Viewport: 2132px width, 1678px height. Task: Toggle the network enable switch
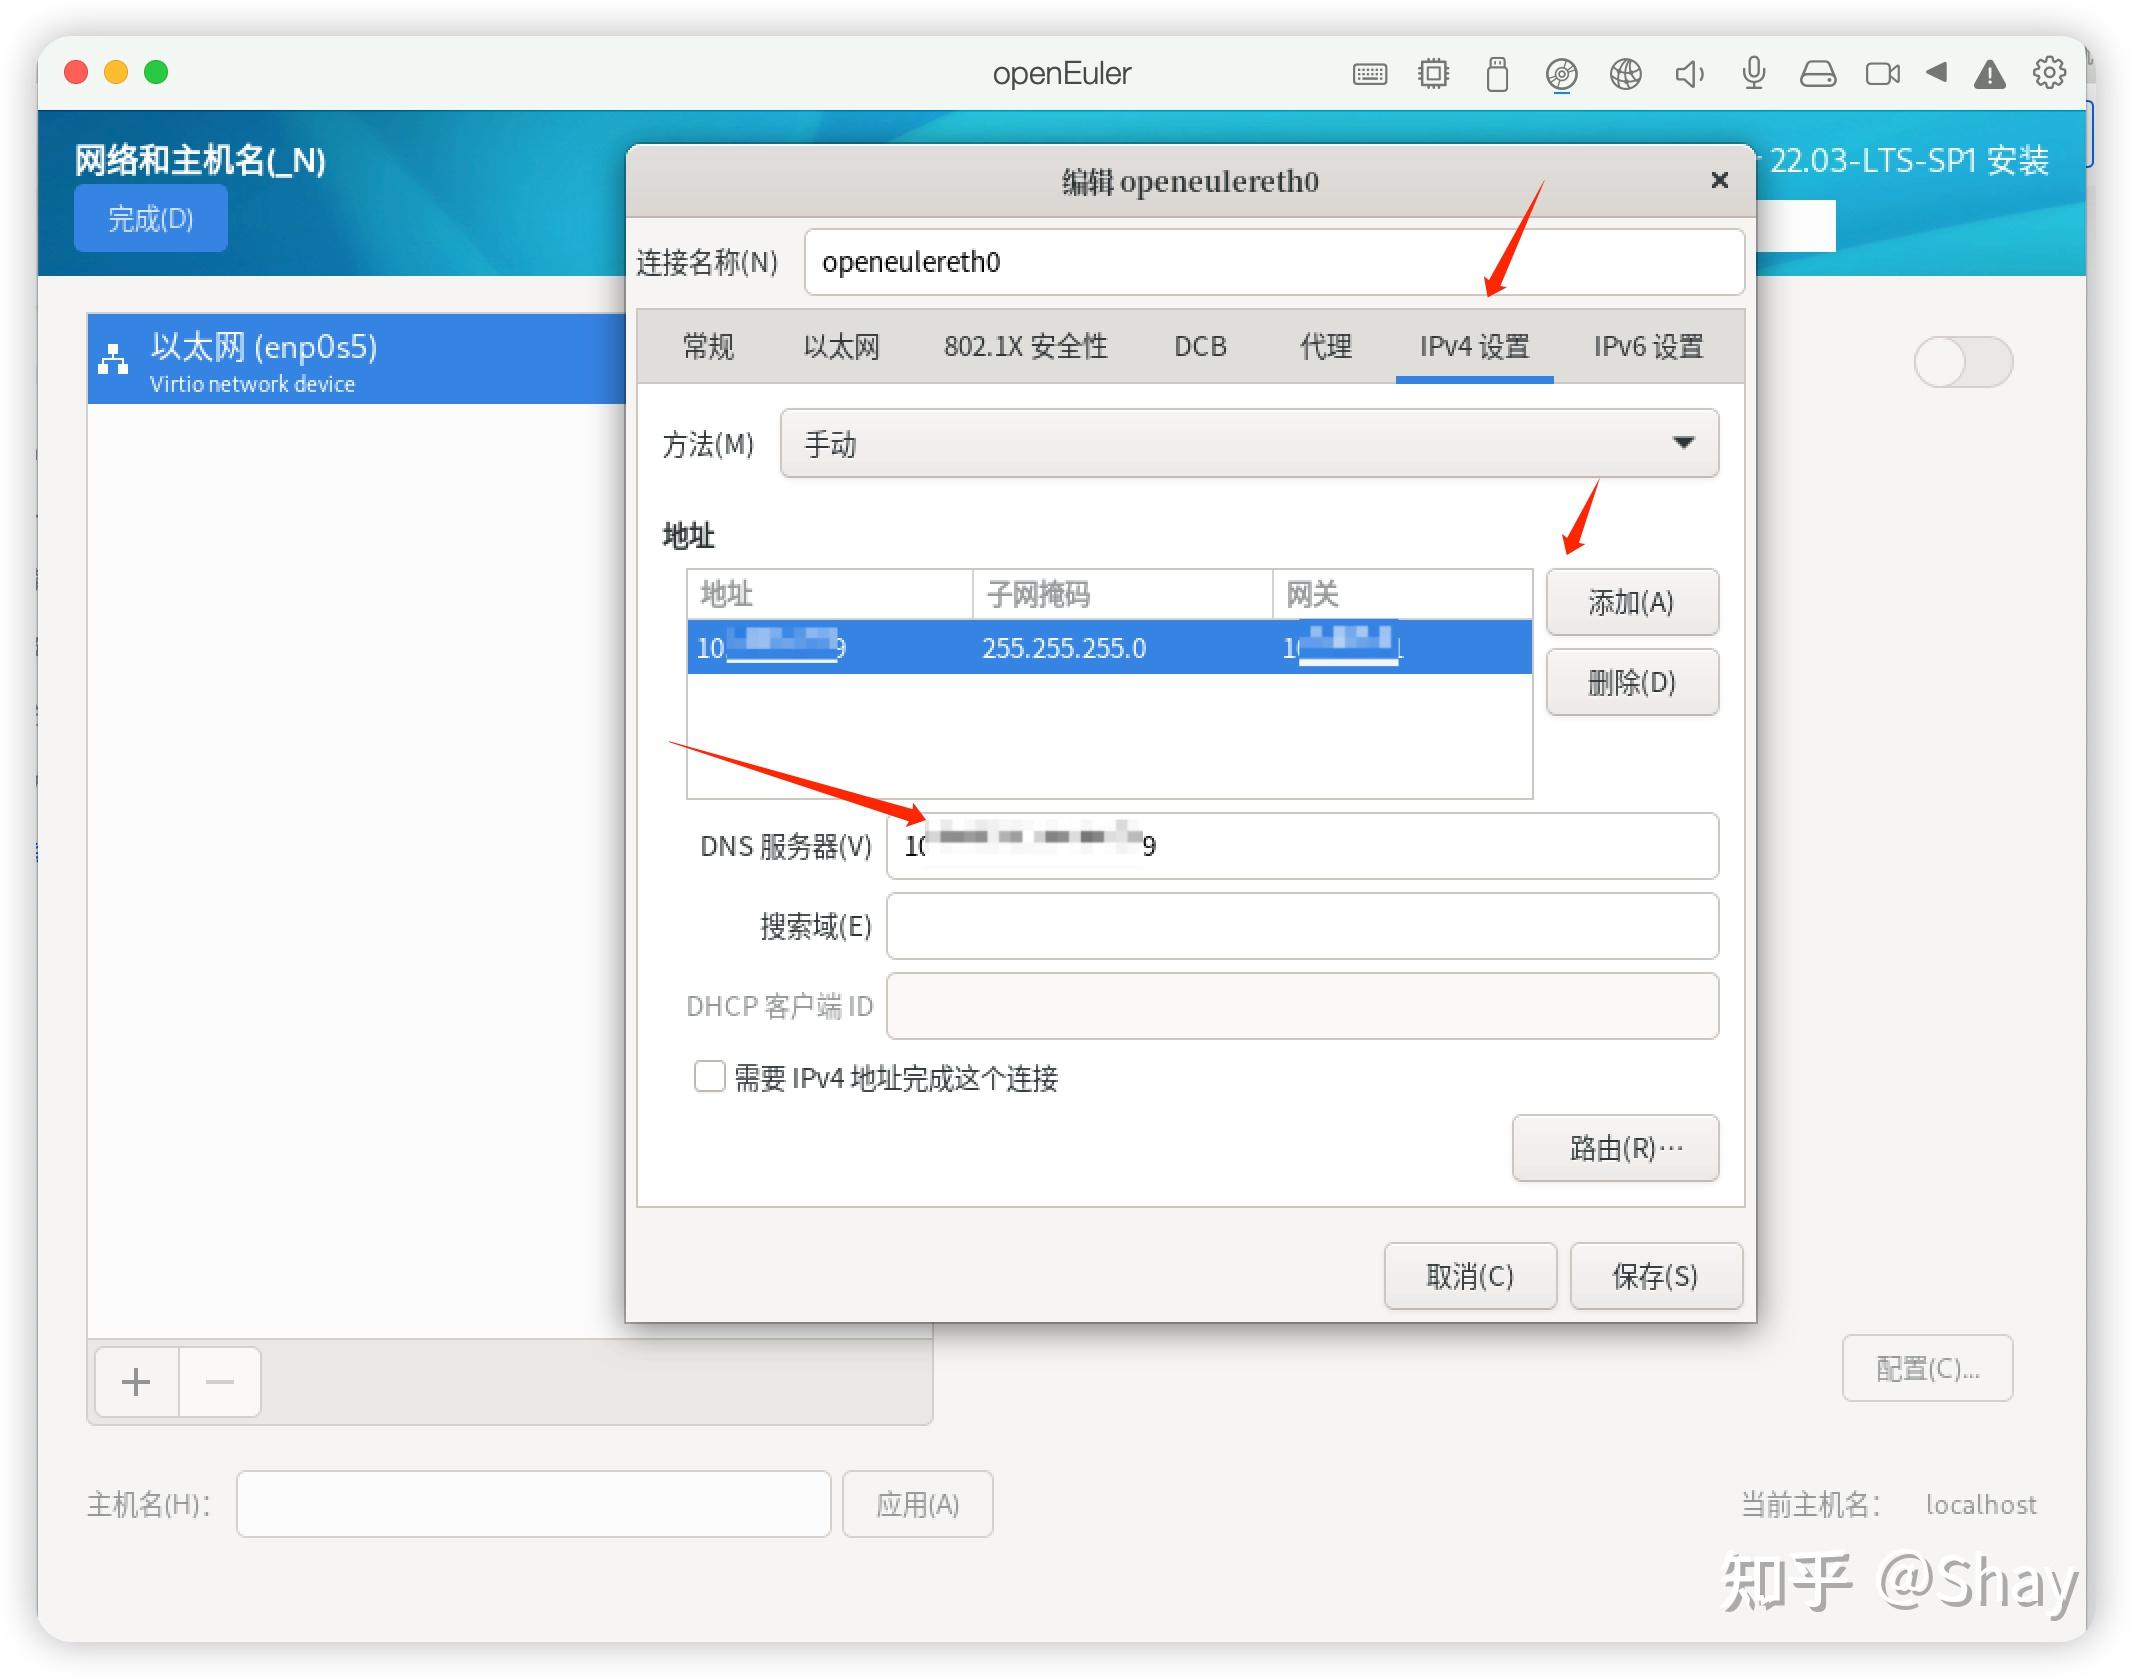pos(1963,362)
